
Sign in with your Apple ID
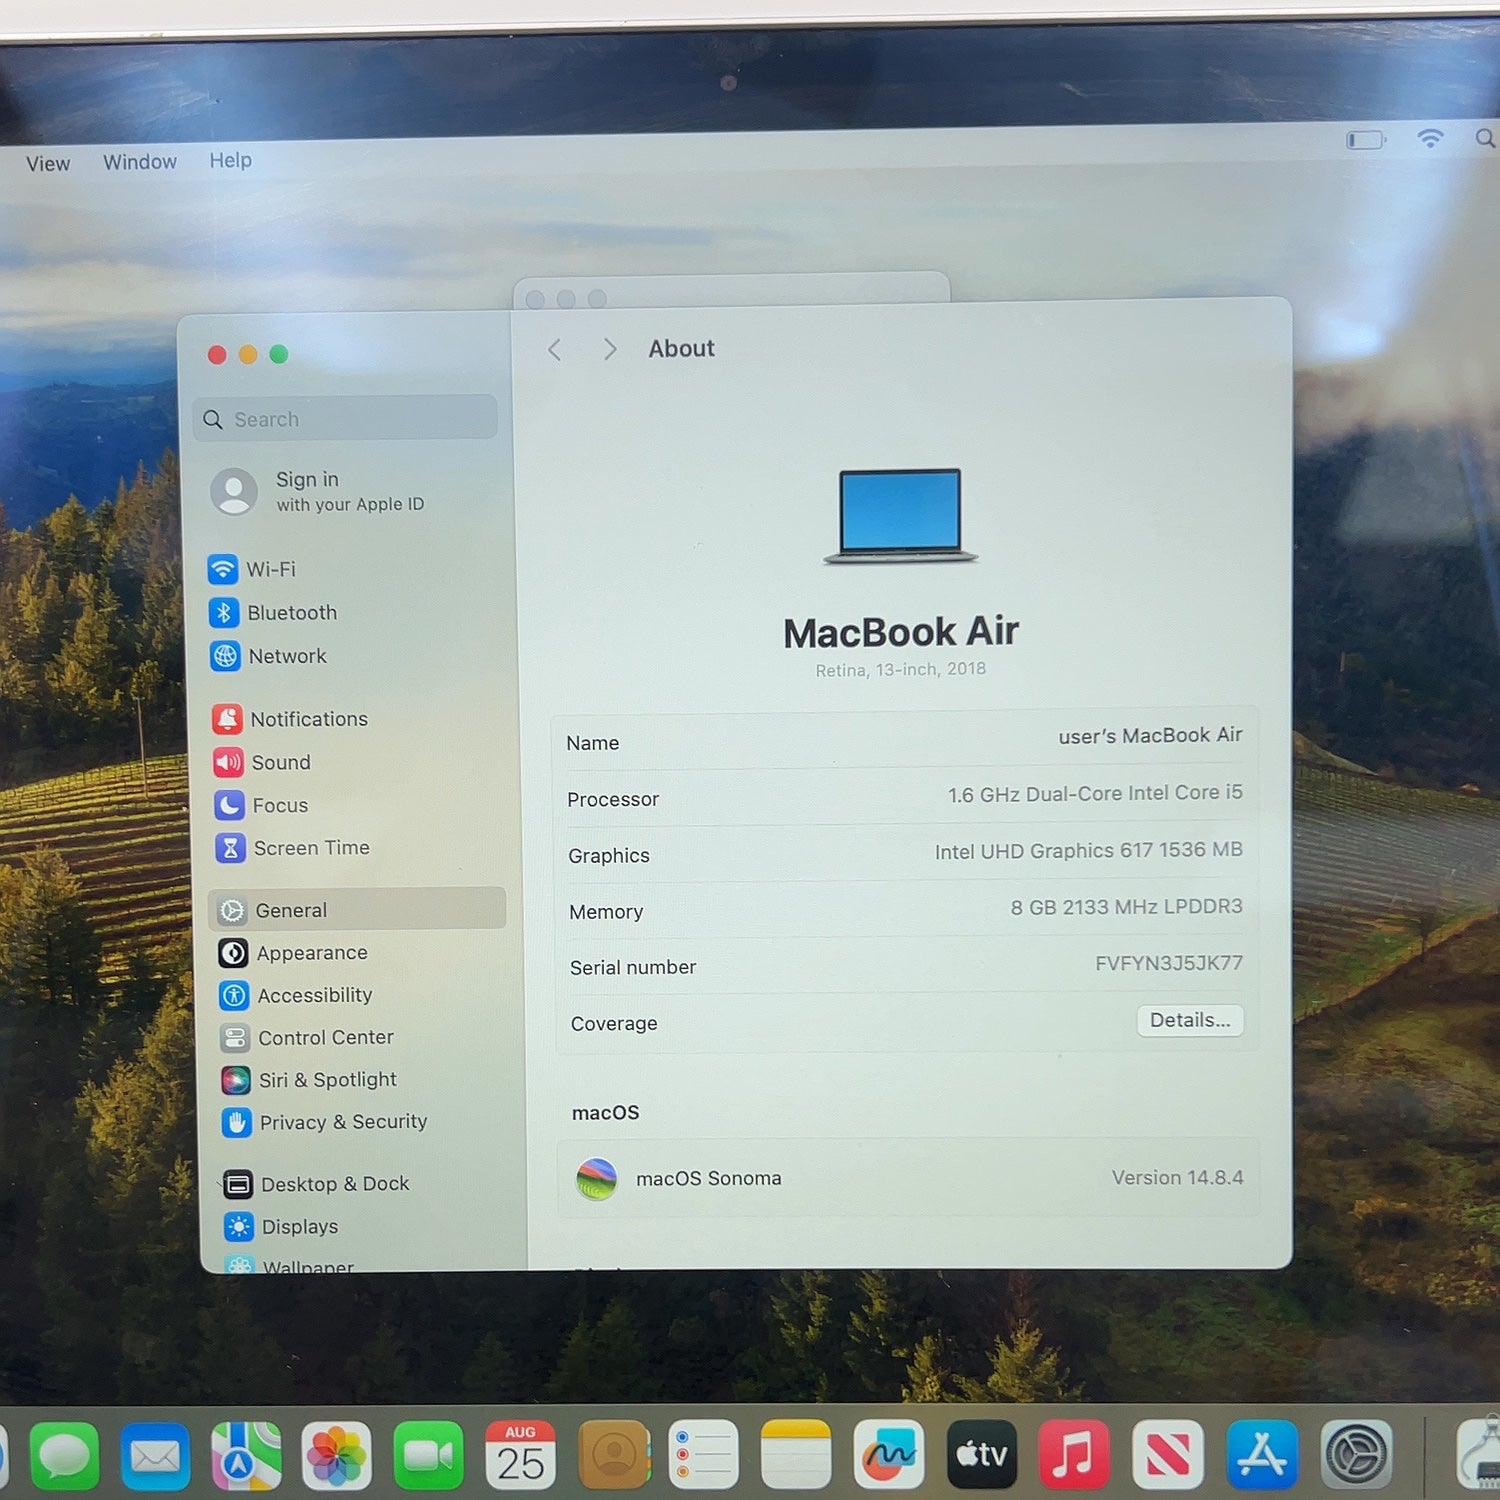pyautogui.click(x=318, y=491)
